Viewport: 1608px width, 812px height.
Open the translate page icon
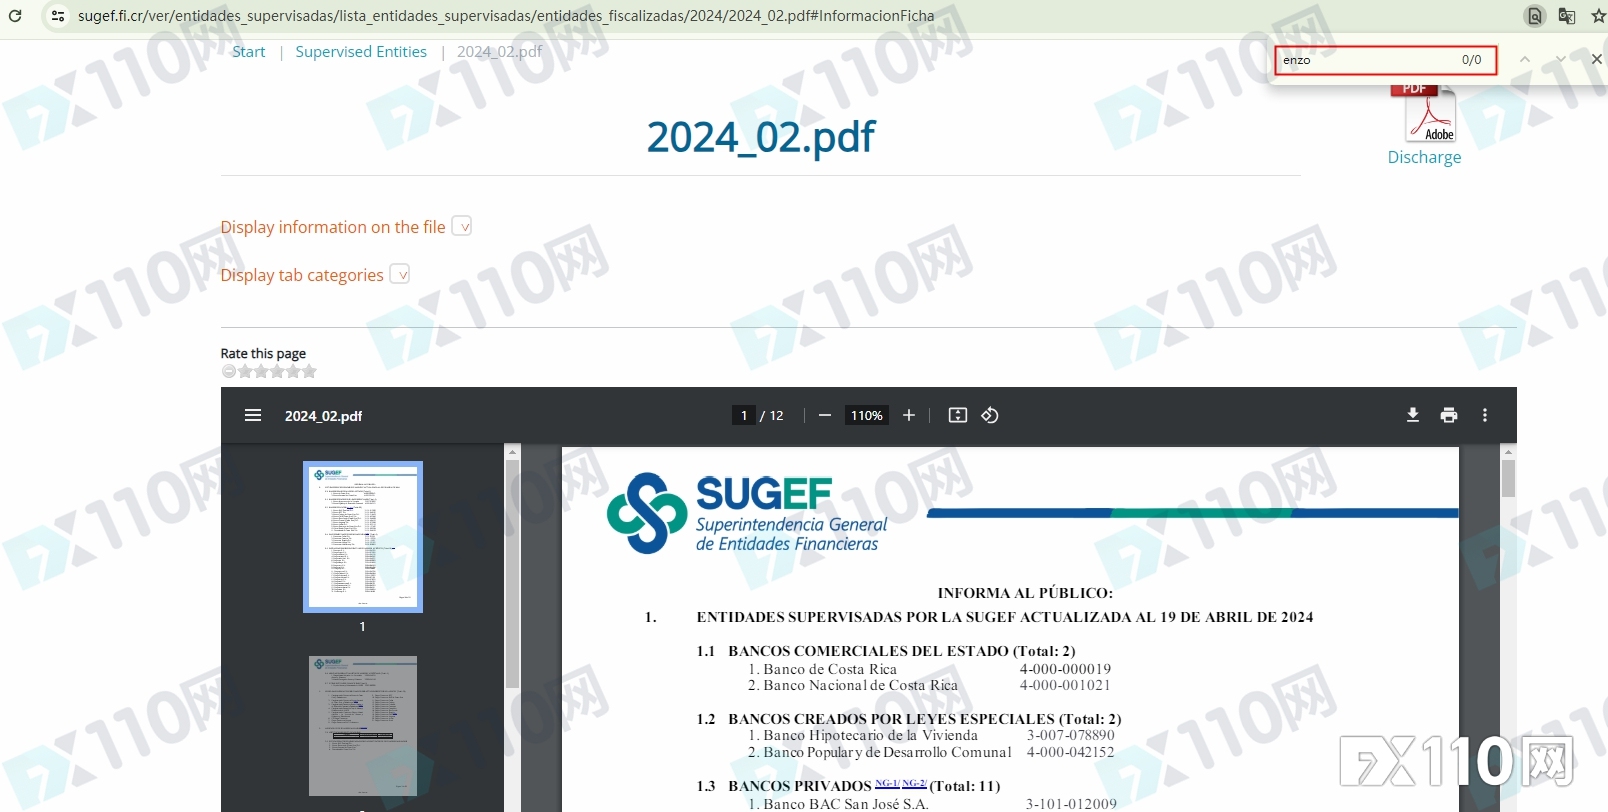pyautogui.click(x=1567, y=16)
